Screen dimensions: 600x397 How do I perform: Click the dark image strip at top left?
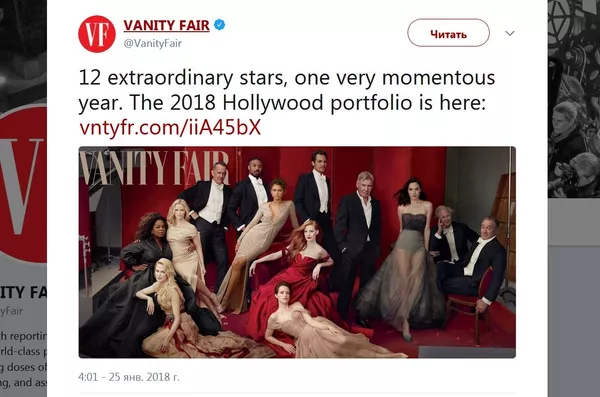click(23, 56)
